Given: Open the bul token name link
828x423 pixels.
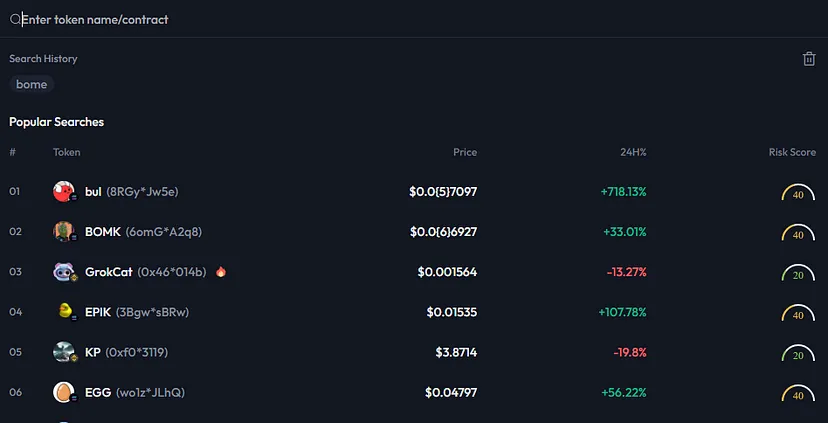Looking at the screenshot, I should click(93, 192).
